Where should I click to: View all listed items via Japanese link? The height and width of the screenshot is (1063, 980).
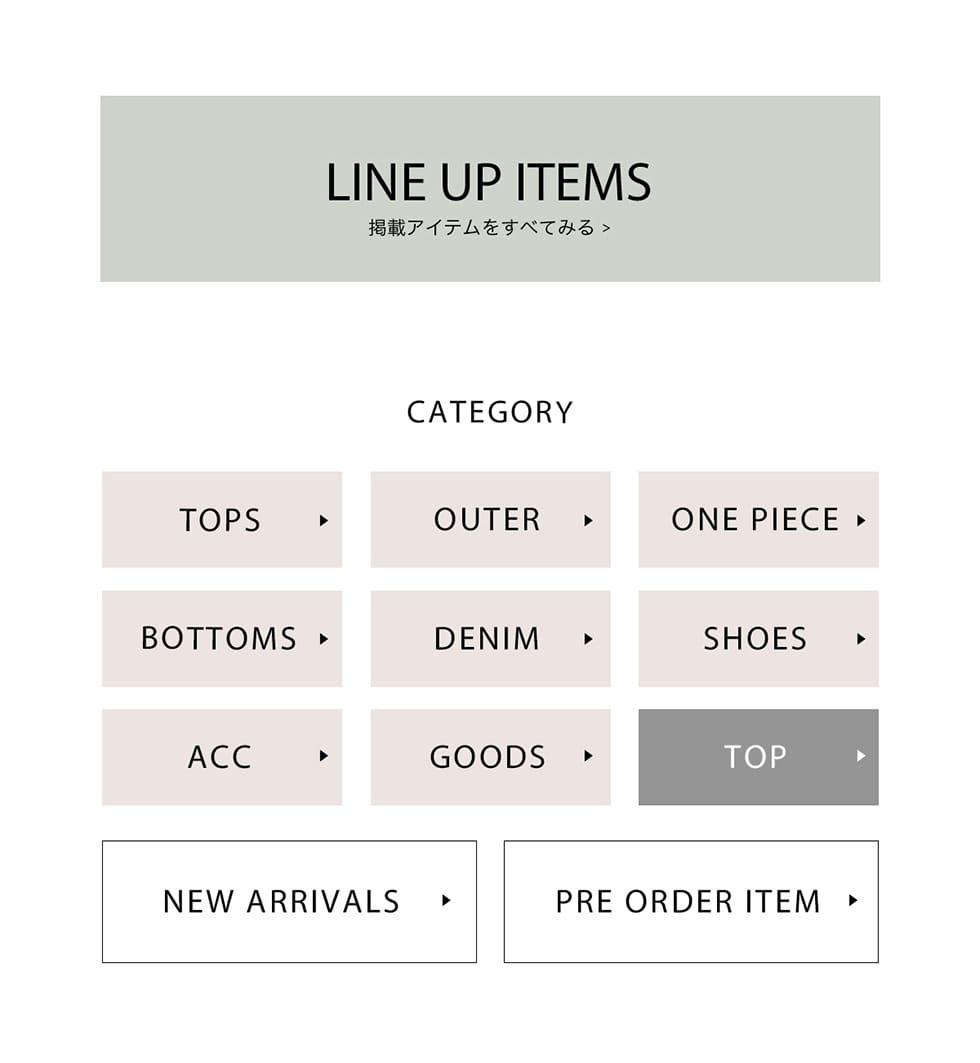point(489,228)
